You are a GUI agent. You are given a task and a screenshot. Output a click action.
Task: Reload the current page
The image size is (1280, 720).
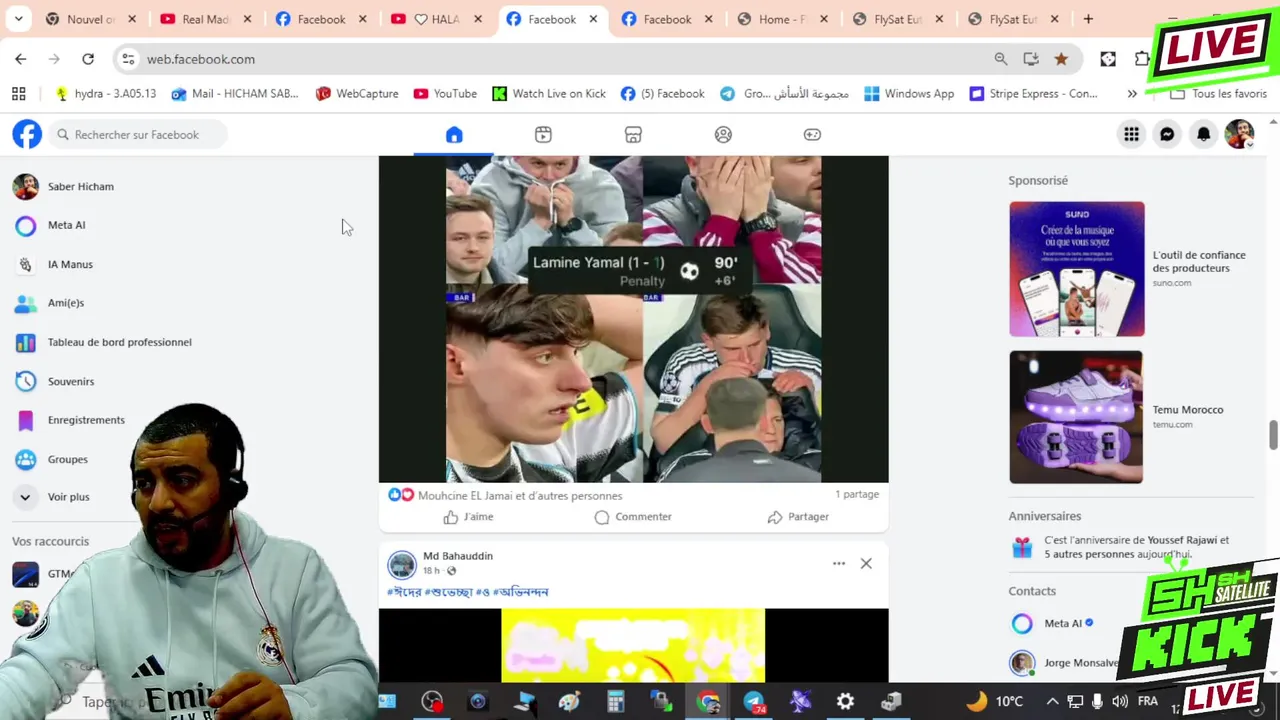88,59
